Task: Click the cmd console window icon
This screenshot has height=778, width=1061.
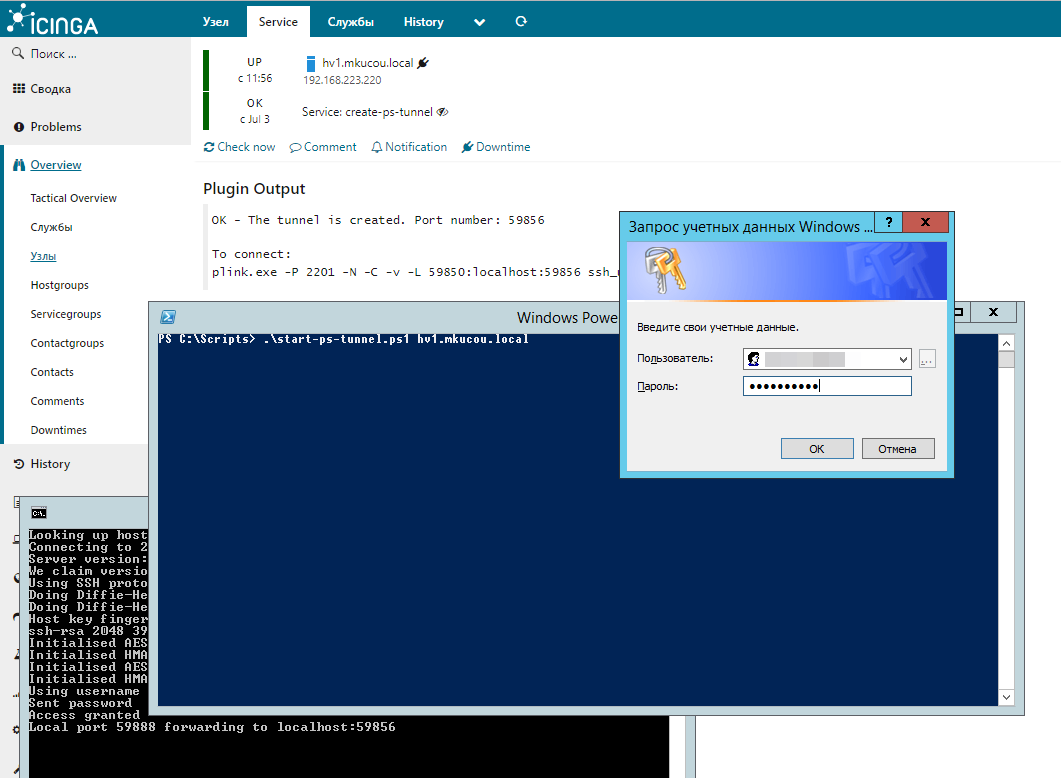Action: pyautogui.click(x=38, y=513)
